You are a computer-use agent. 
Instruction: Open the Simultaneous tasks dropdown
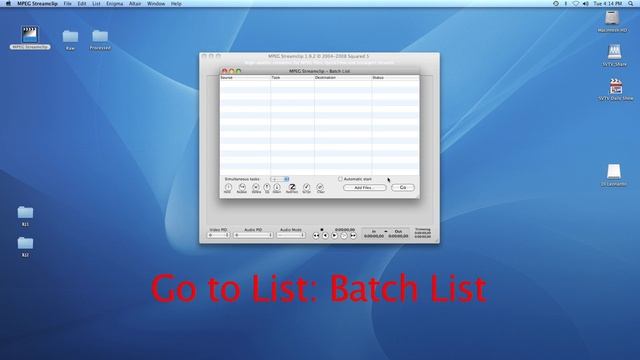[280, 179]
